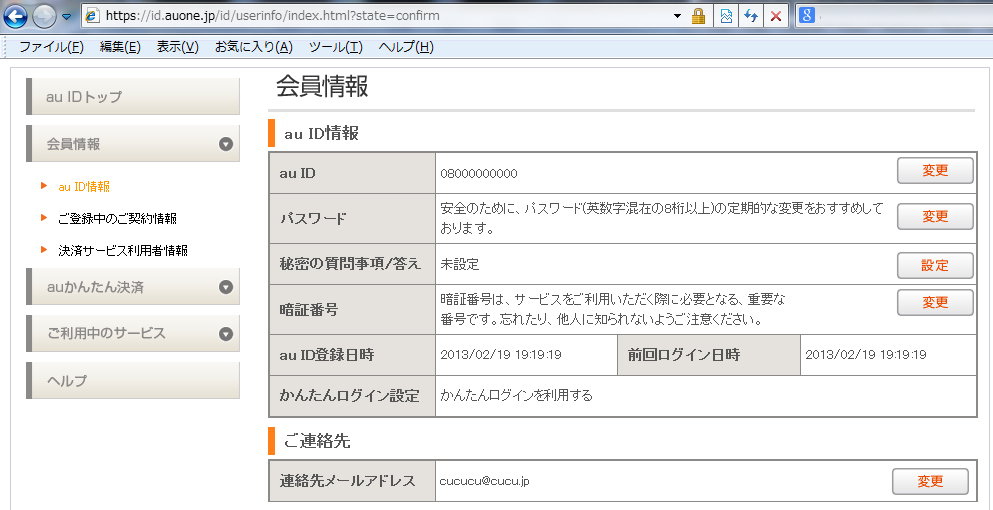Open the ヘルプ(H) menu
The height and width of the screenshot is (510, 993).
(x=406, y=47)
